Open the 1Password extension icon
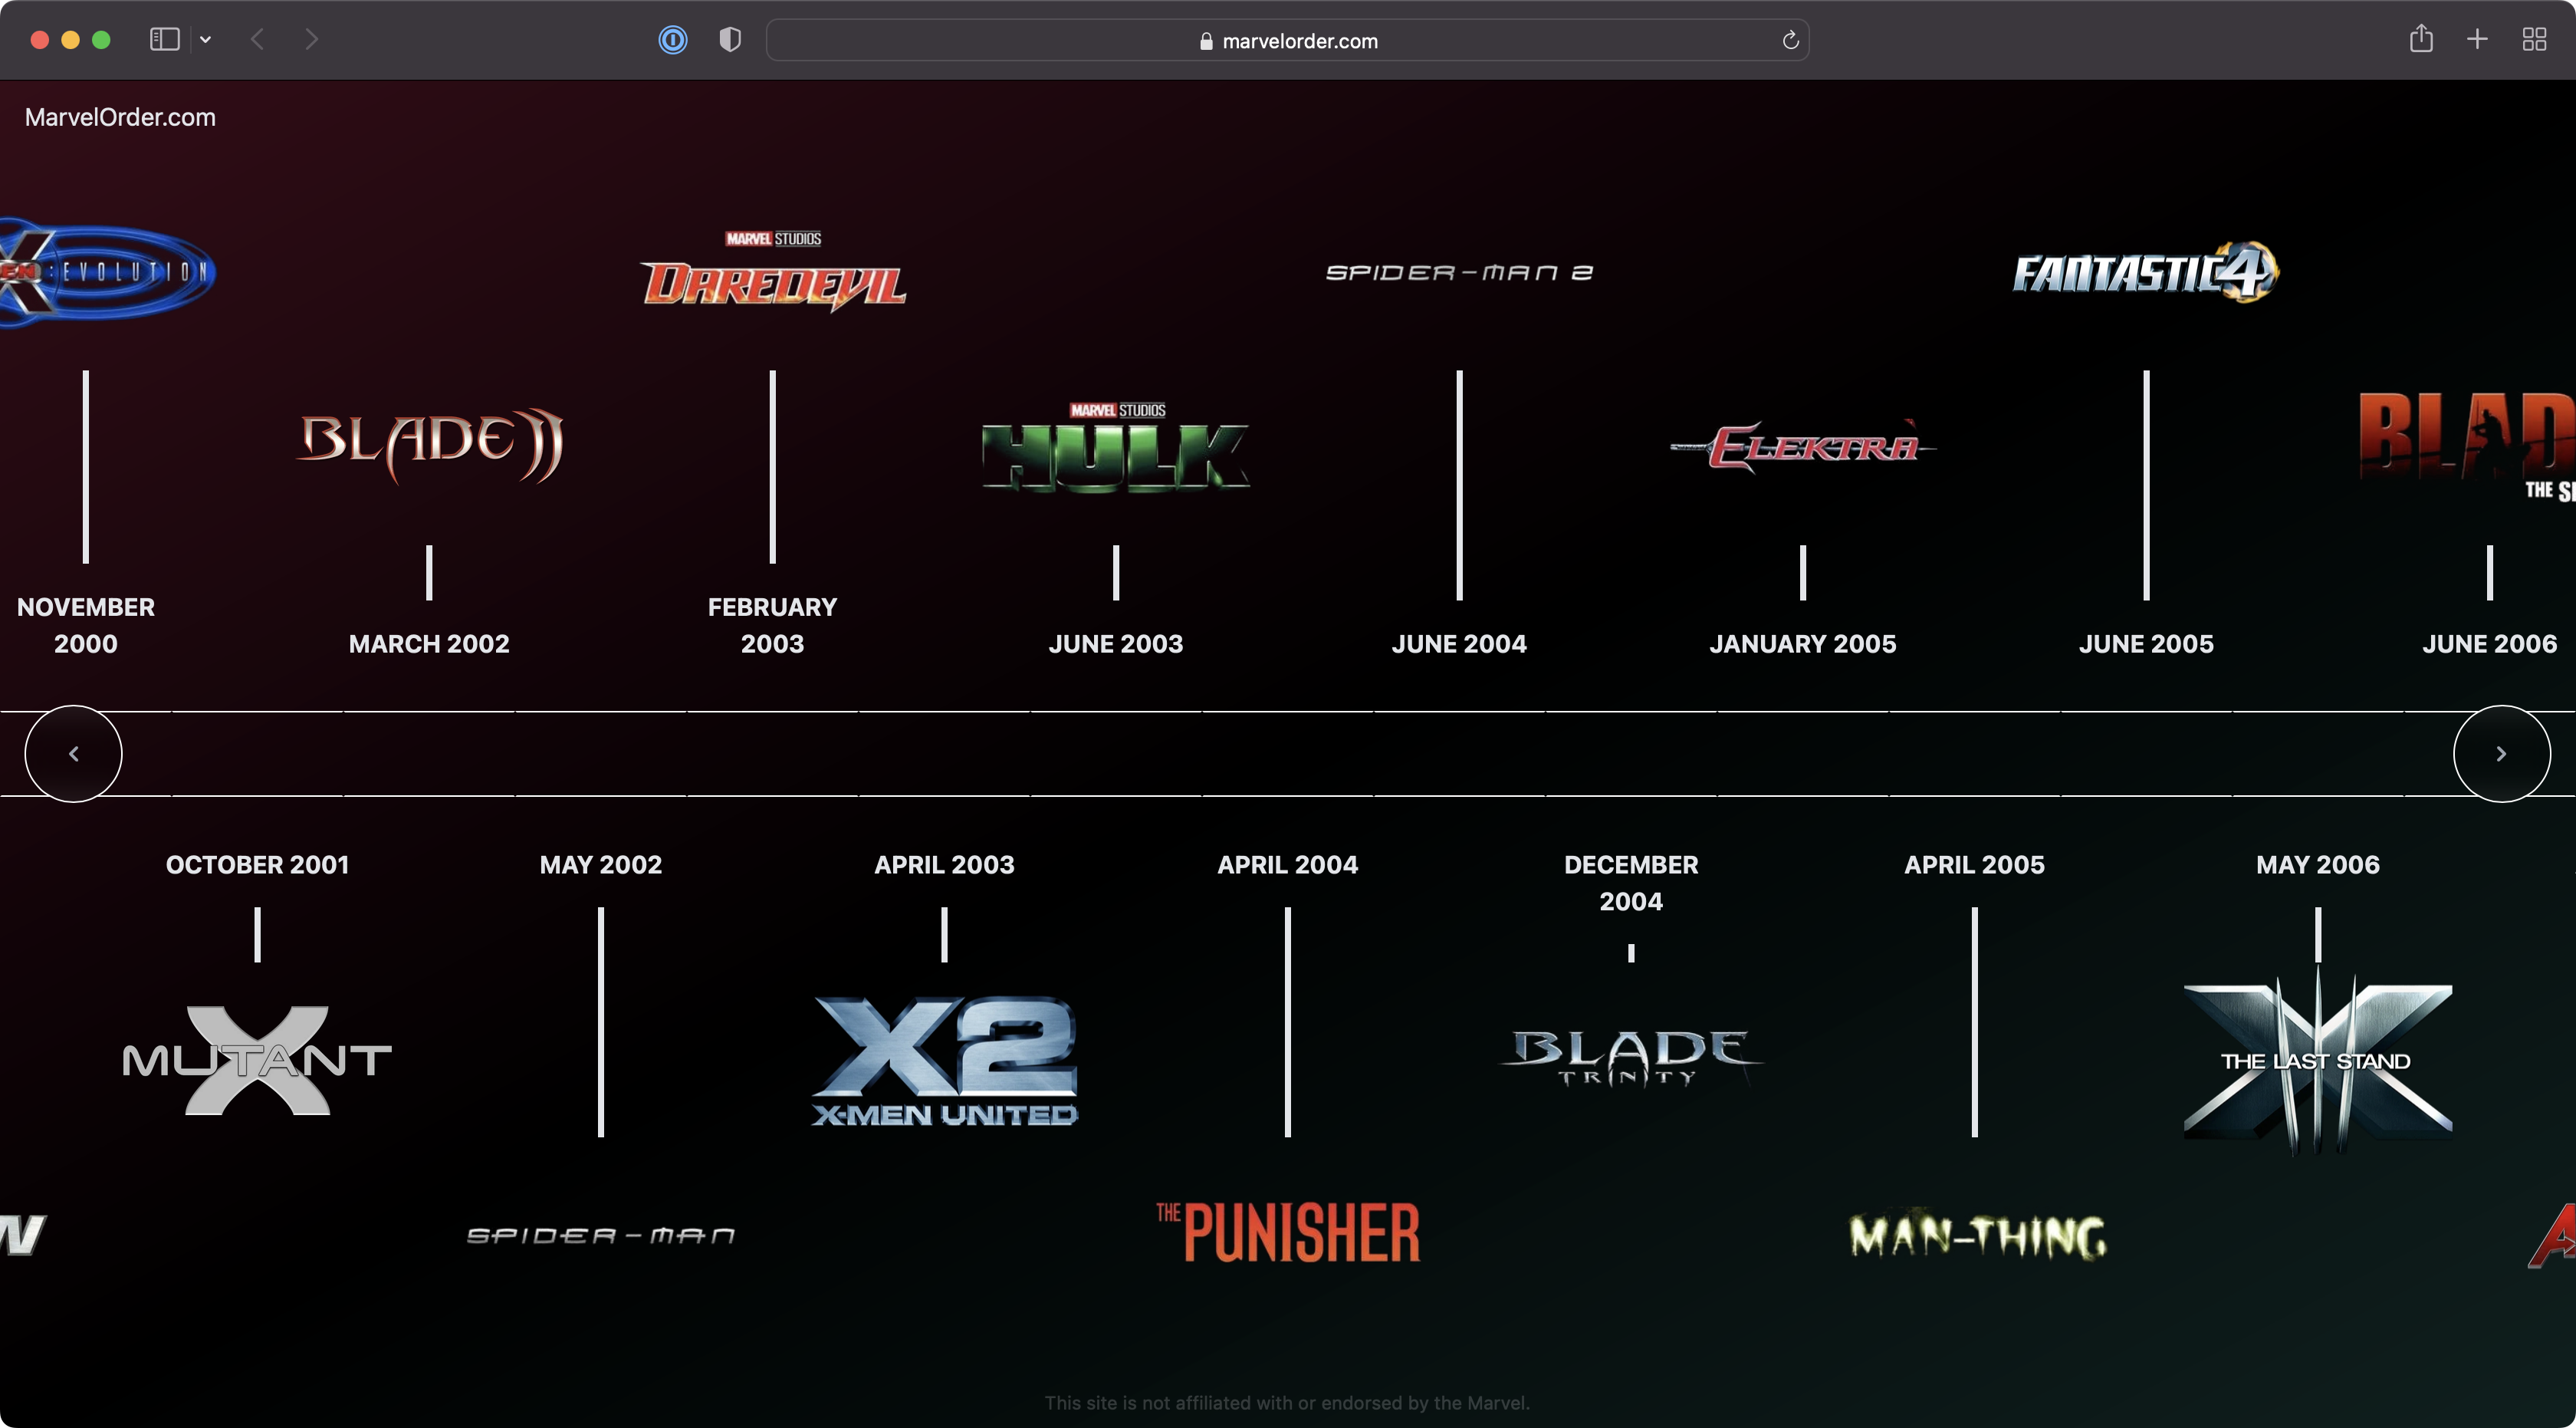 pos(673,40)
